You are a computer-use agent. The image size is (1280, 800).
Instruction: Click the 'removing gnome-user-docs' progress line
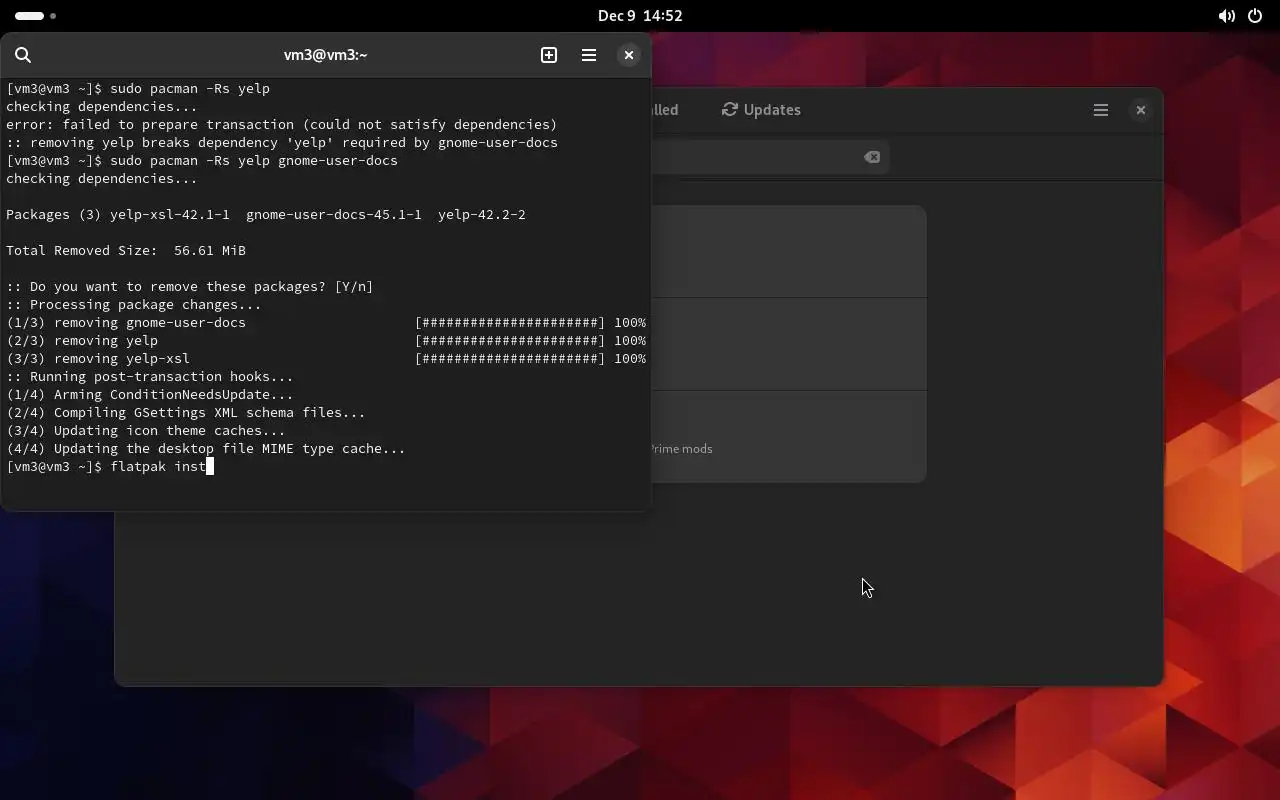tap(326, 323)
